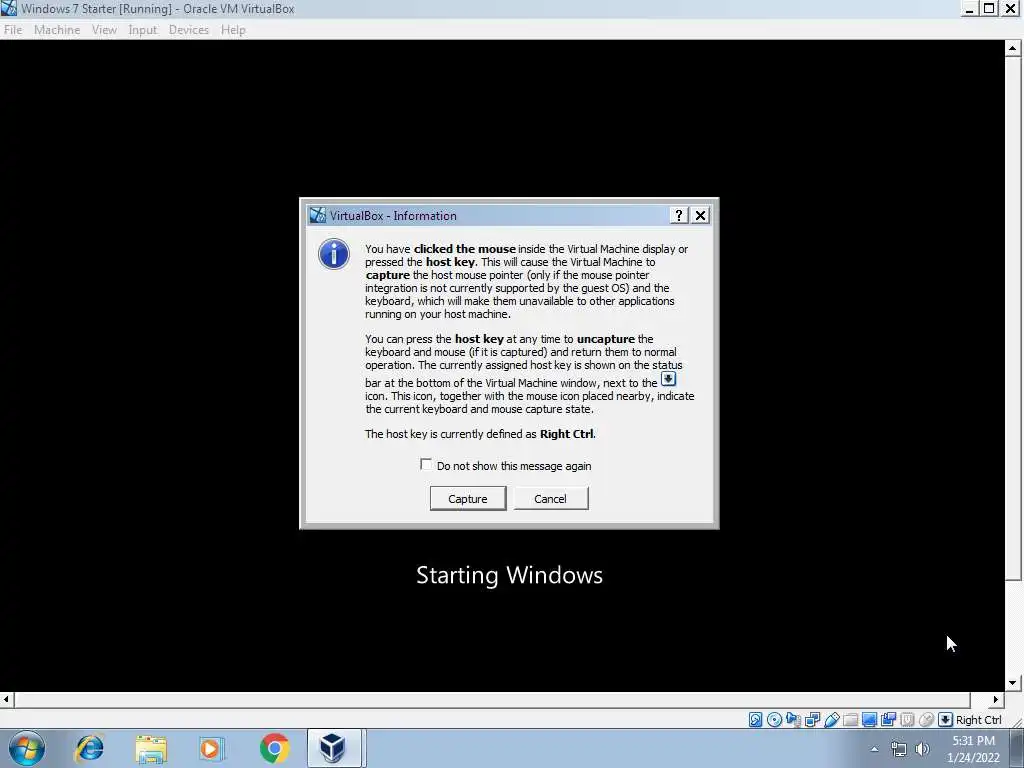Click the network tray icon
The width and height of the screenshot is (1024, 768).
pyautogui.click(x=899, y=749)
